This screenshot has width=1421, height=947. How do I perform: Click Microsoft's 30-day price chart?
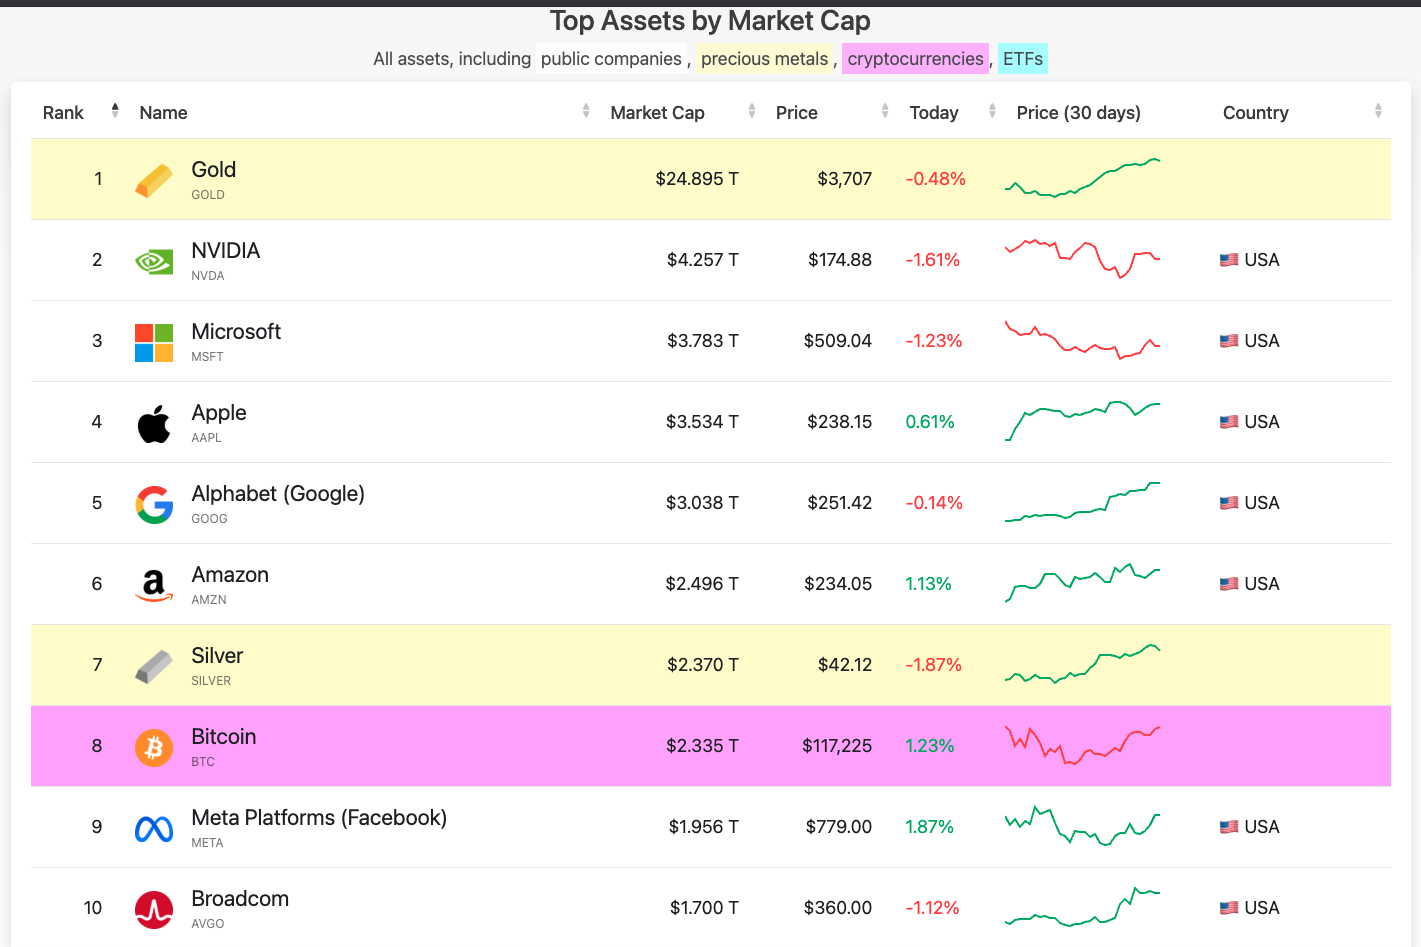1082,340
